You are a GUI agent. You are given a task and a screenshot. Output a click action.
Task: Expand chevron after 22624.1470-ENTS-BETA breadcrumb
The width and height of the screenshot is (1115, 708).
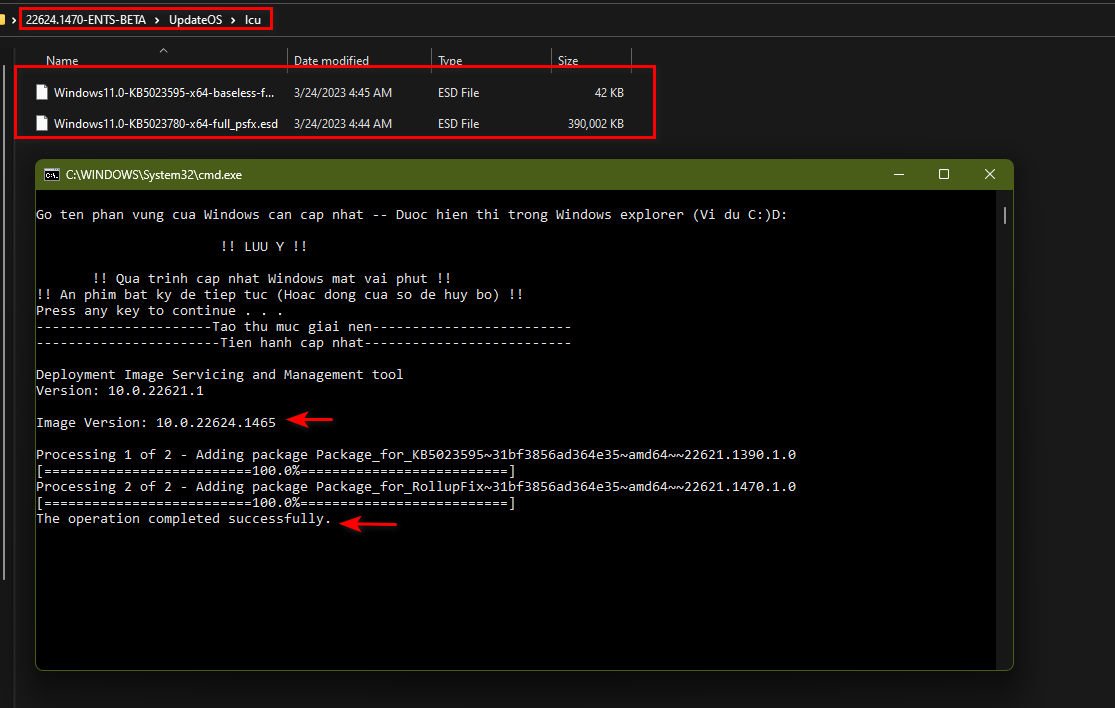click(x=157, y=20)
